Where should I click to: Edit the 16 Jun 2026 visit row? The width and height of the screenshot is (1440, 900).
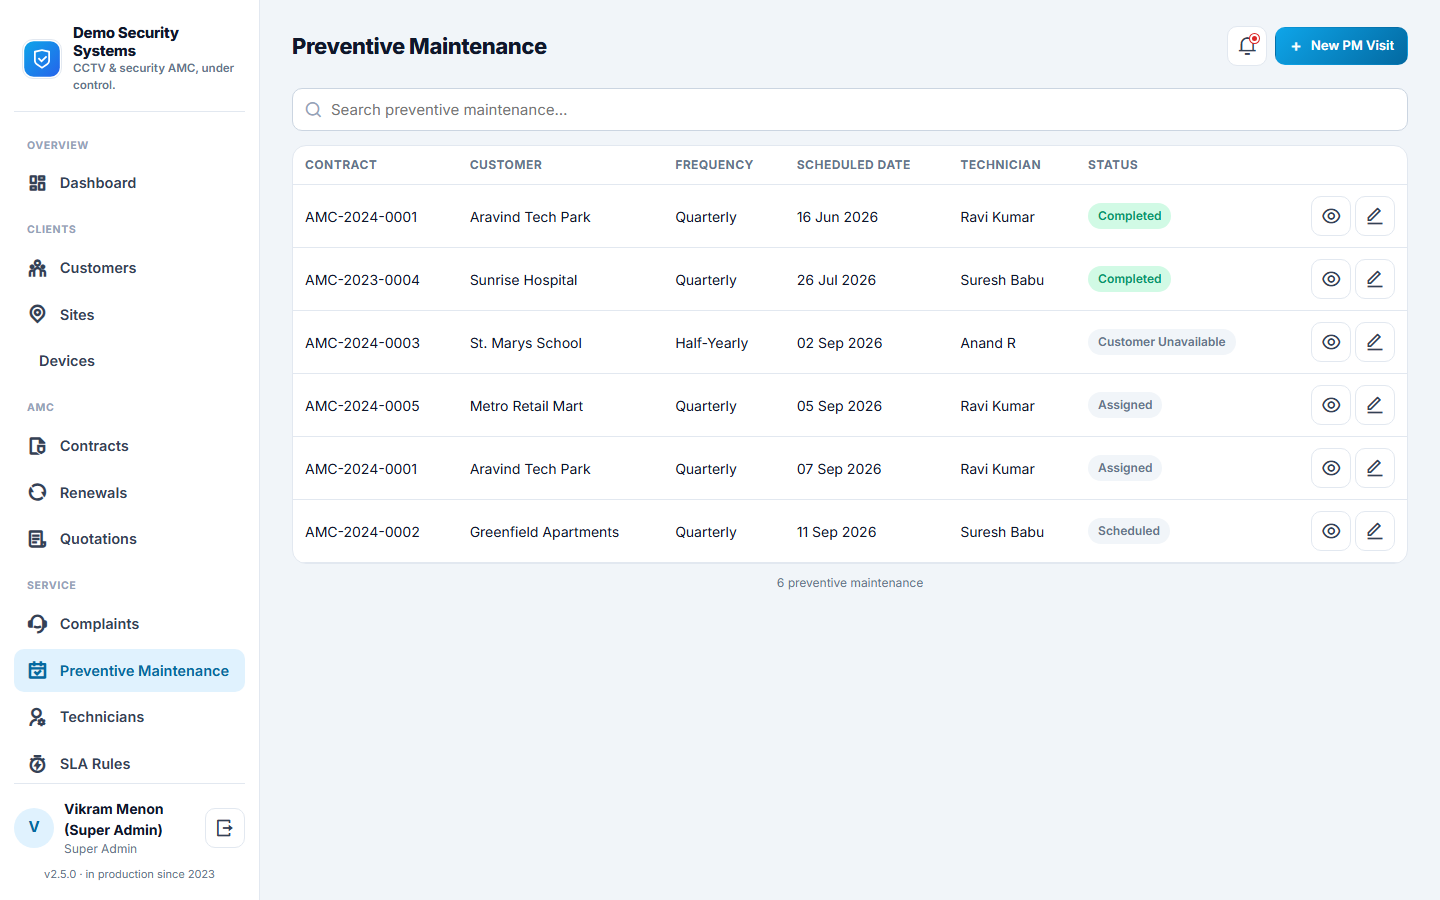click(1375, 216)
